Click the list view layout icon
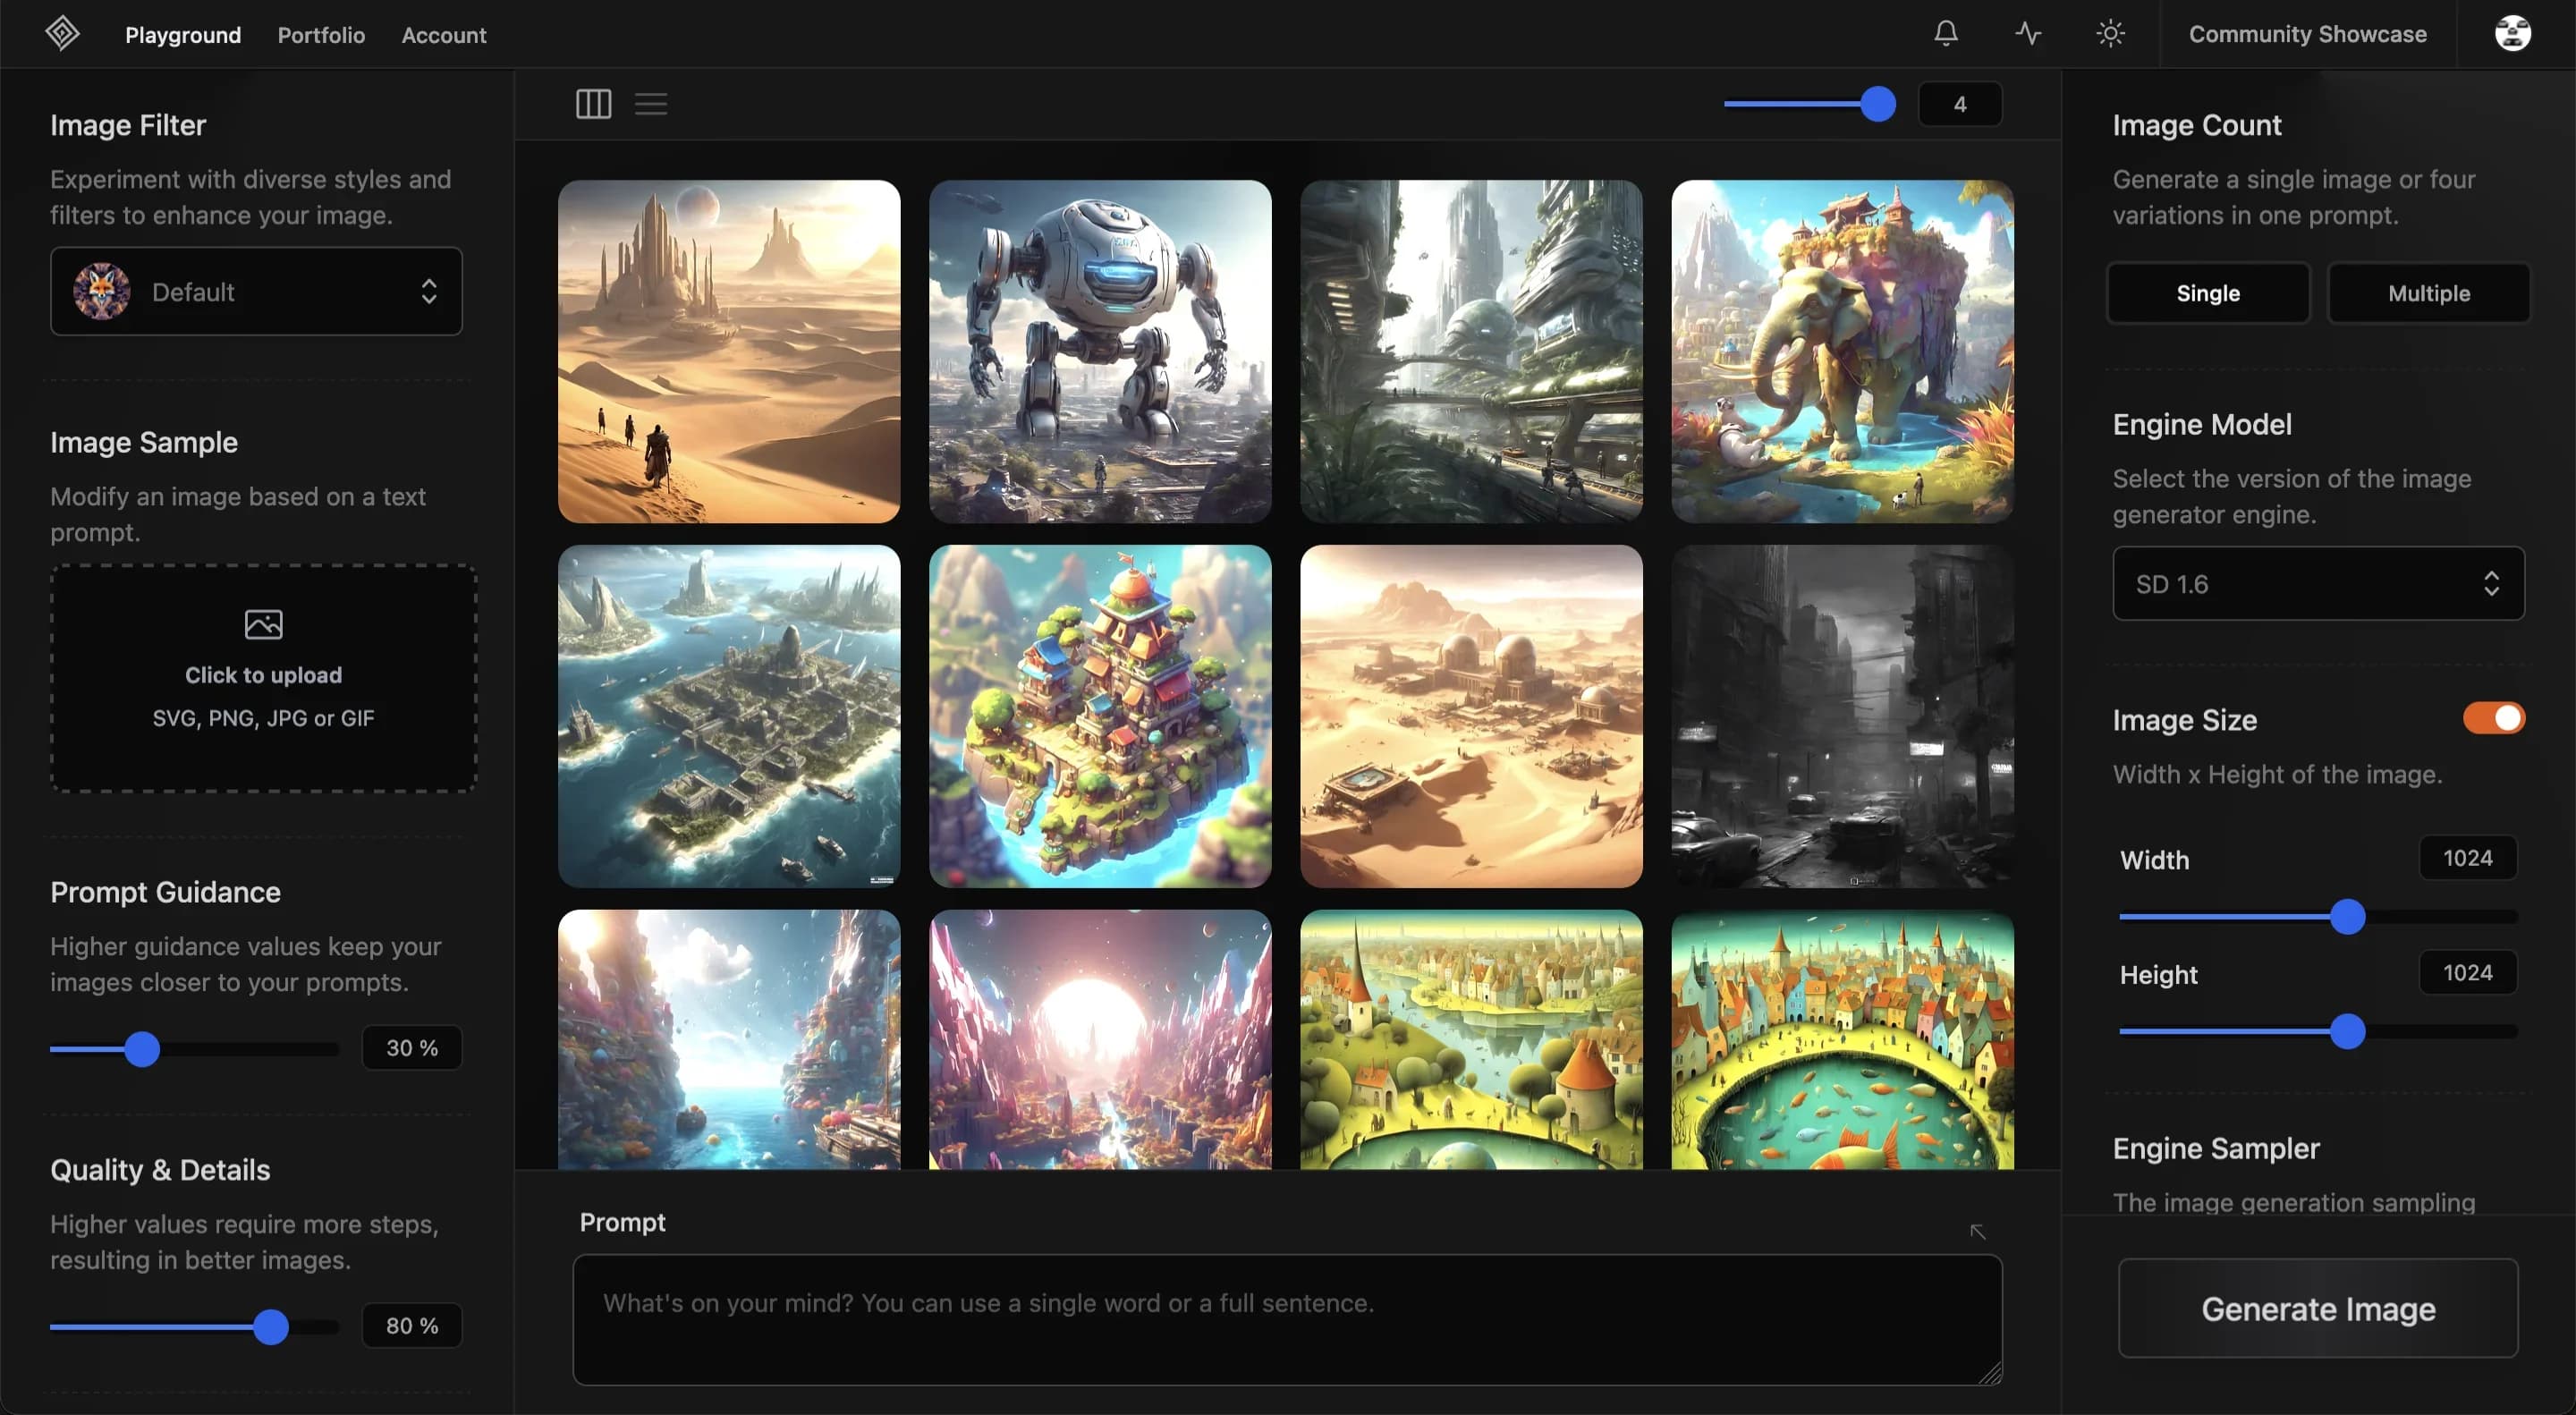The height and width of the screenshot is (1415, 2576). 651,103
